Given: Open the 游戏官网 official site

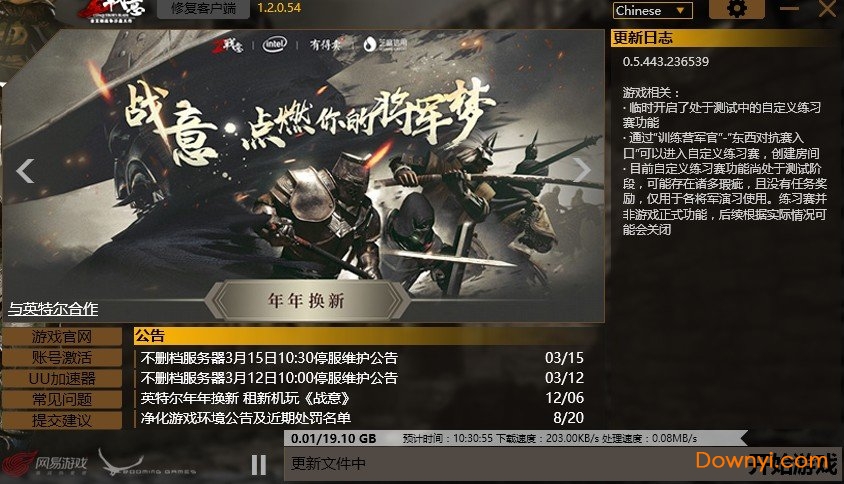Looking at the screenshot, I should [62, 337].
